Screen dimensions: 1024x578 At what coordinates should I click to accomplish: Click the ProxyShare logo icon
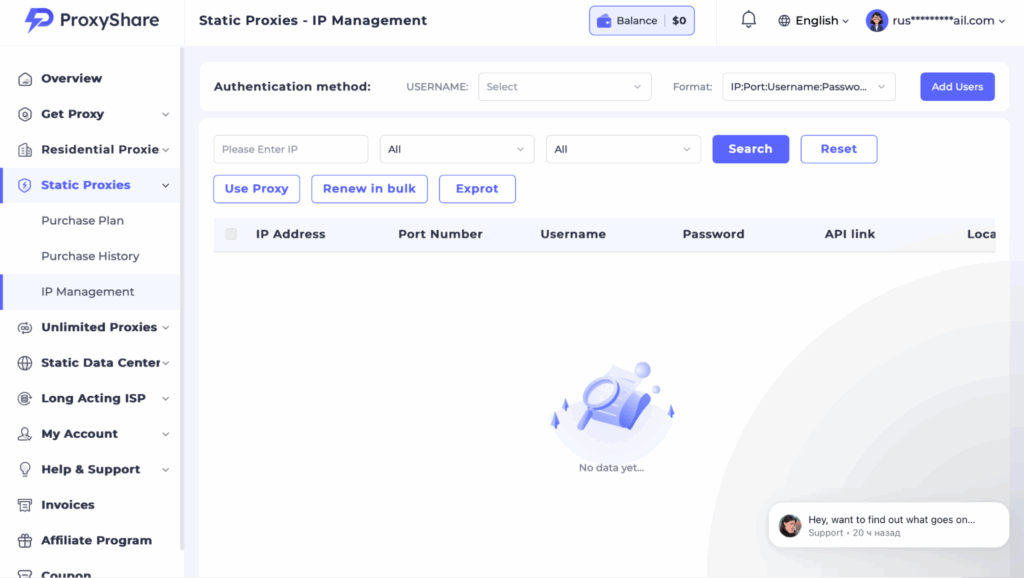(x=39, y=20)
